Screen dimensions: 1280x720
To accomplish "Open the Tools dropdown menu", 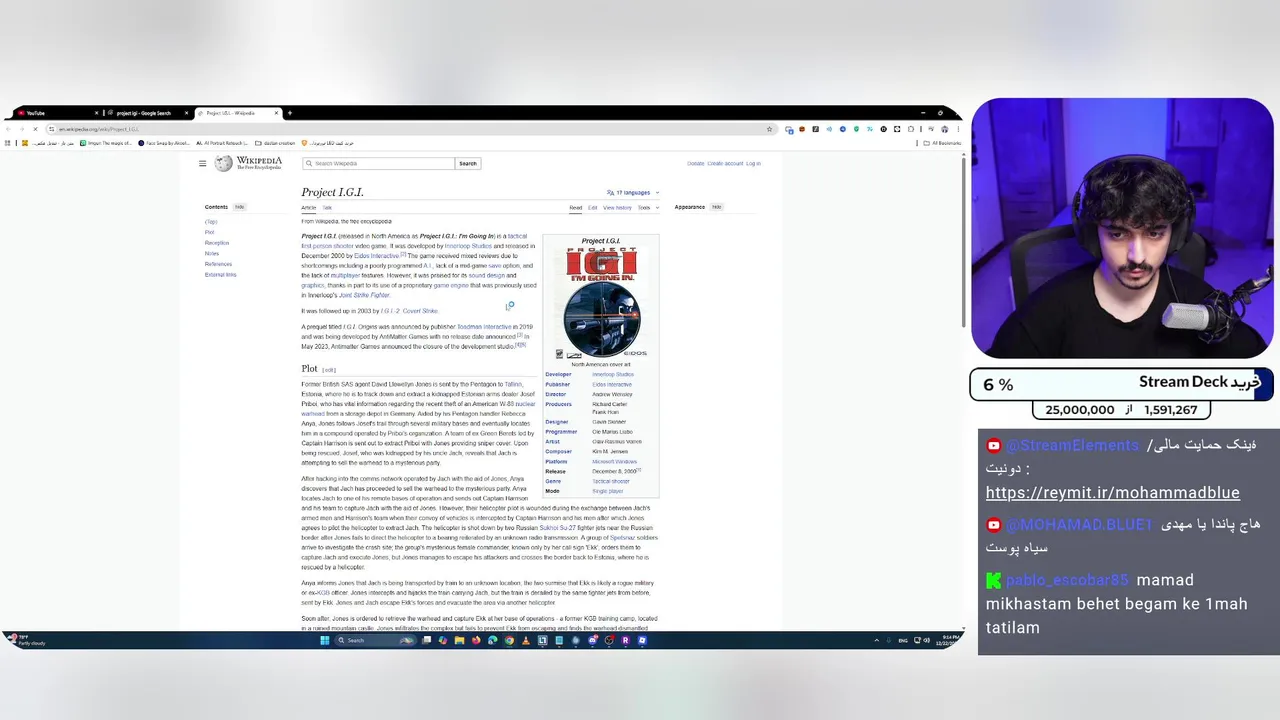I will click(x=646, y=207).
